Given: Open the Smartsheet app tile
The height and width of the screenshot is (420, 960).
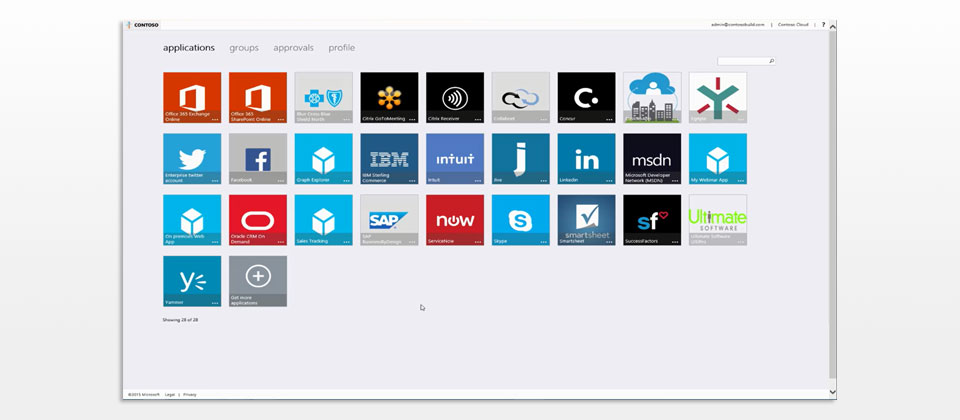Looking at the screenshot, I should click(587, 220).
